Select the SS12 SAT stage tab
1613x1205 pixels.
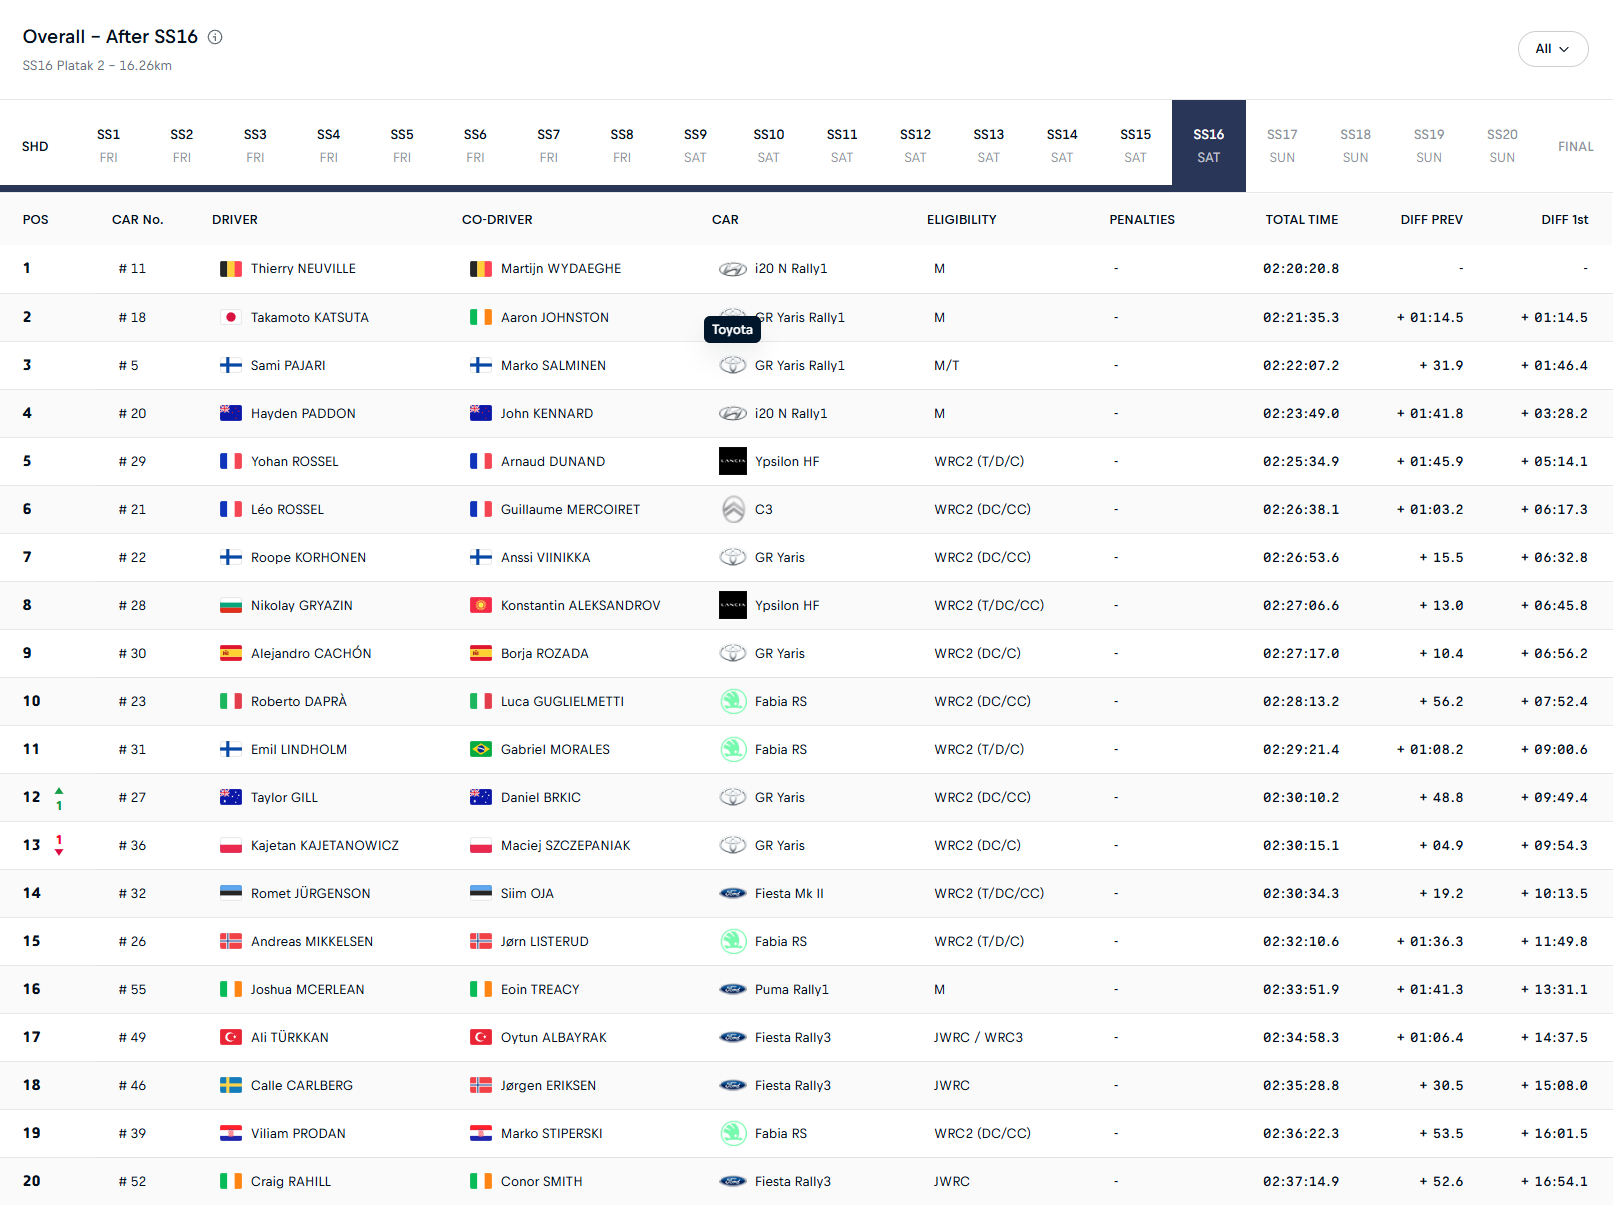915,146
